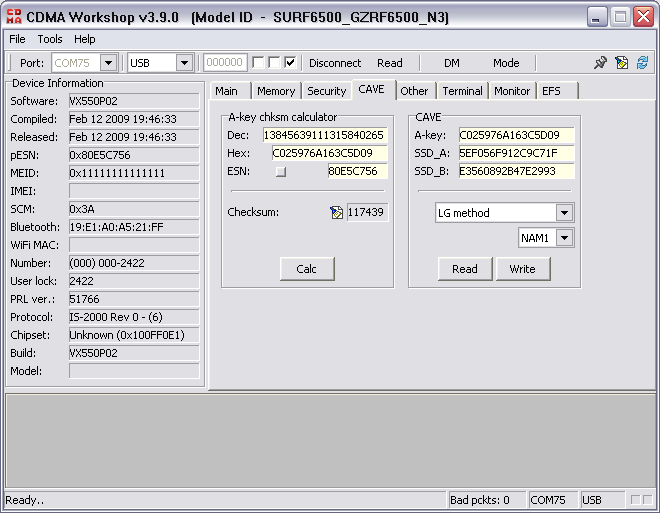
Task: Click the Build value VX550P02
Action: [134, 353]
